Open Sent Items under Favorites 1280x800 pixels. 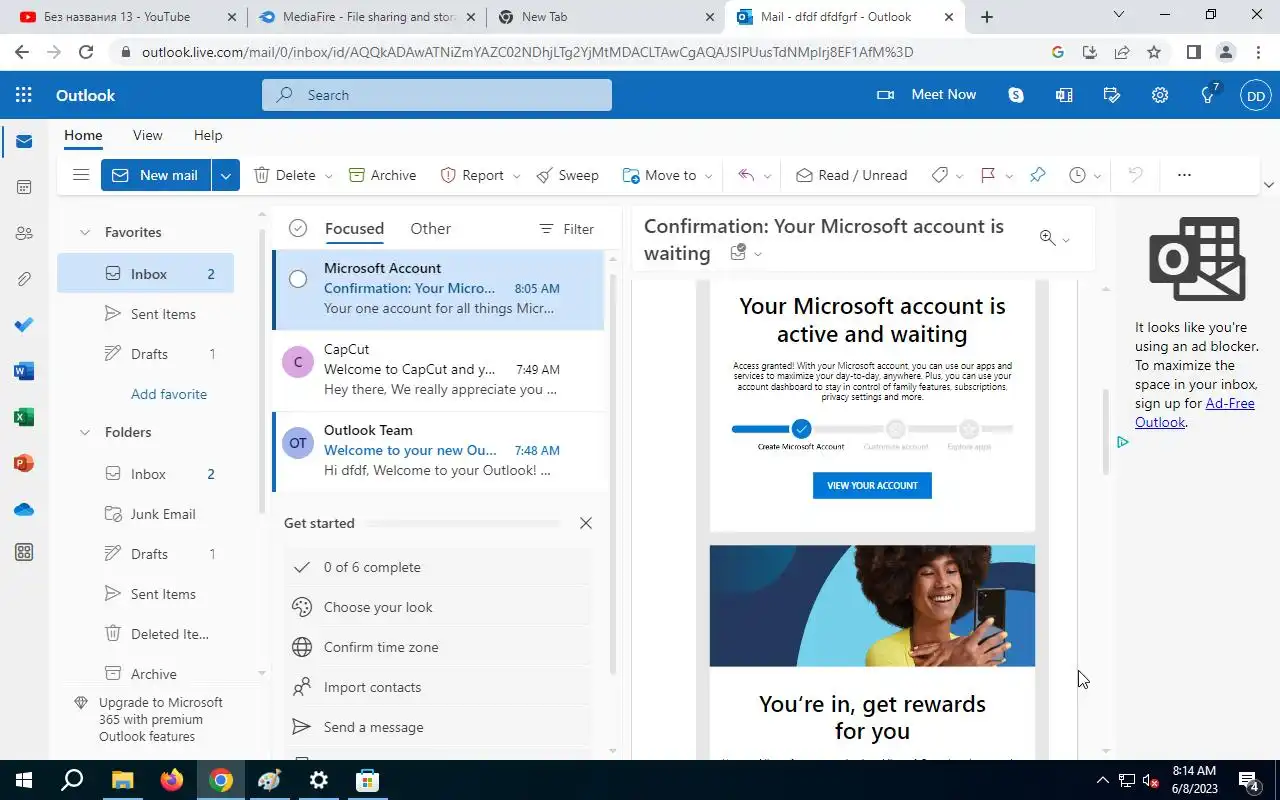tap(145, 314)
